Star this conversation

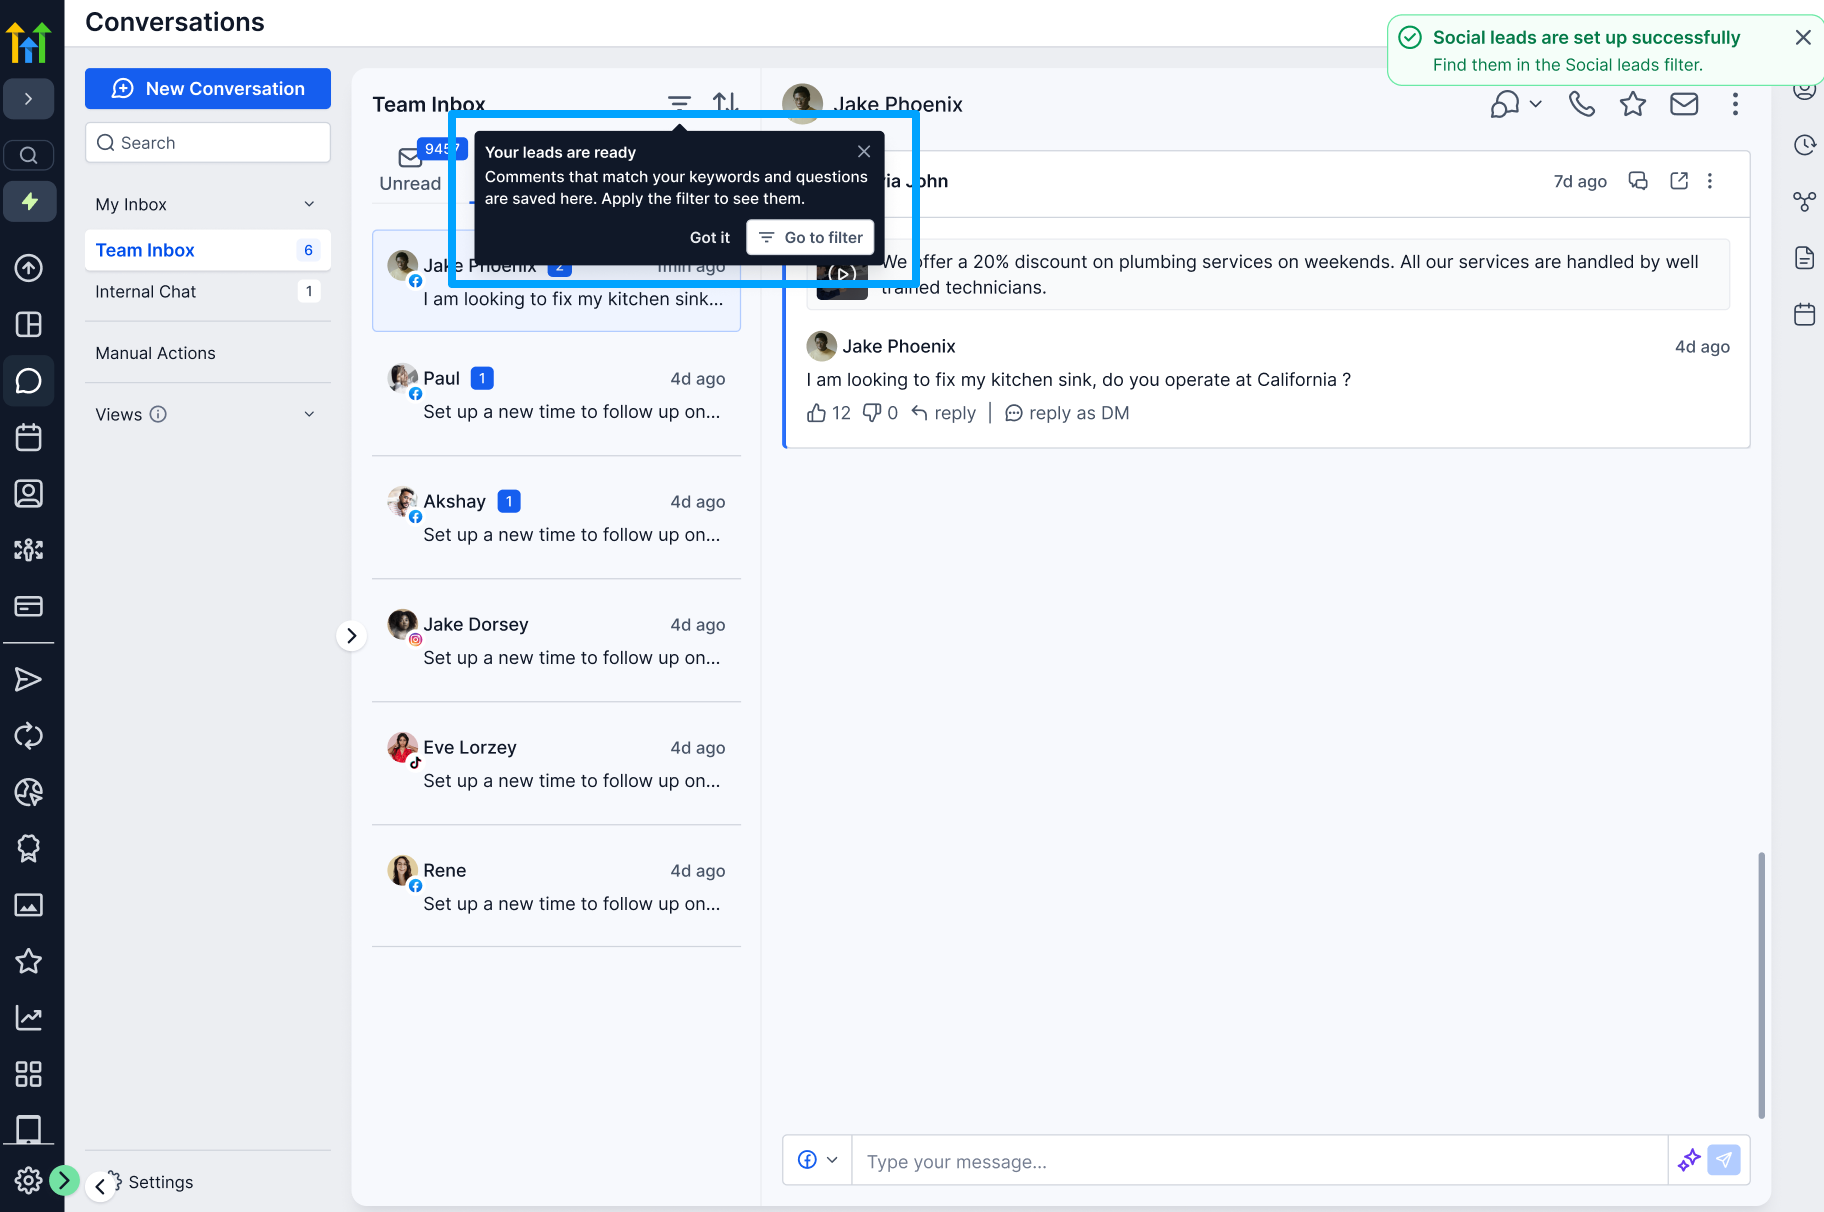(1633, 104)
